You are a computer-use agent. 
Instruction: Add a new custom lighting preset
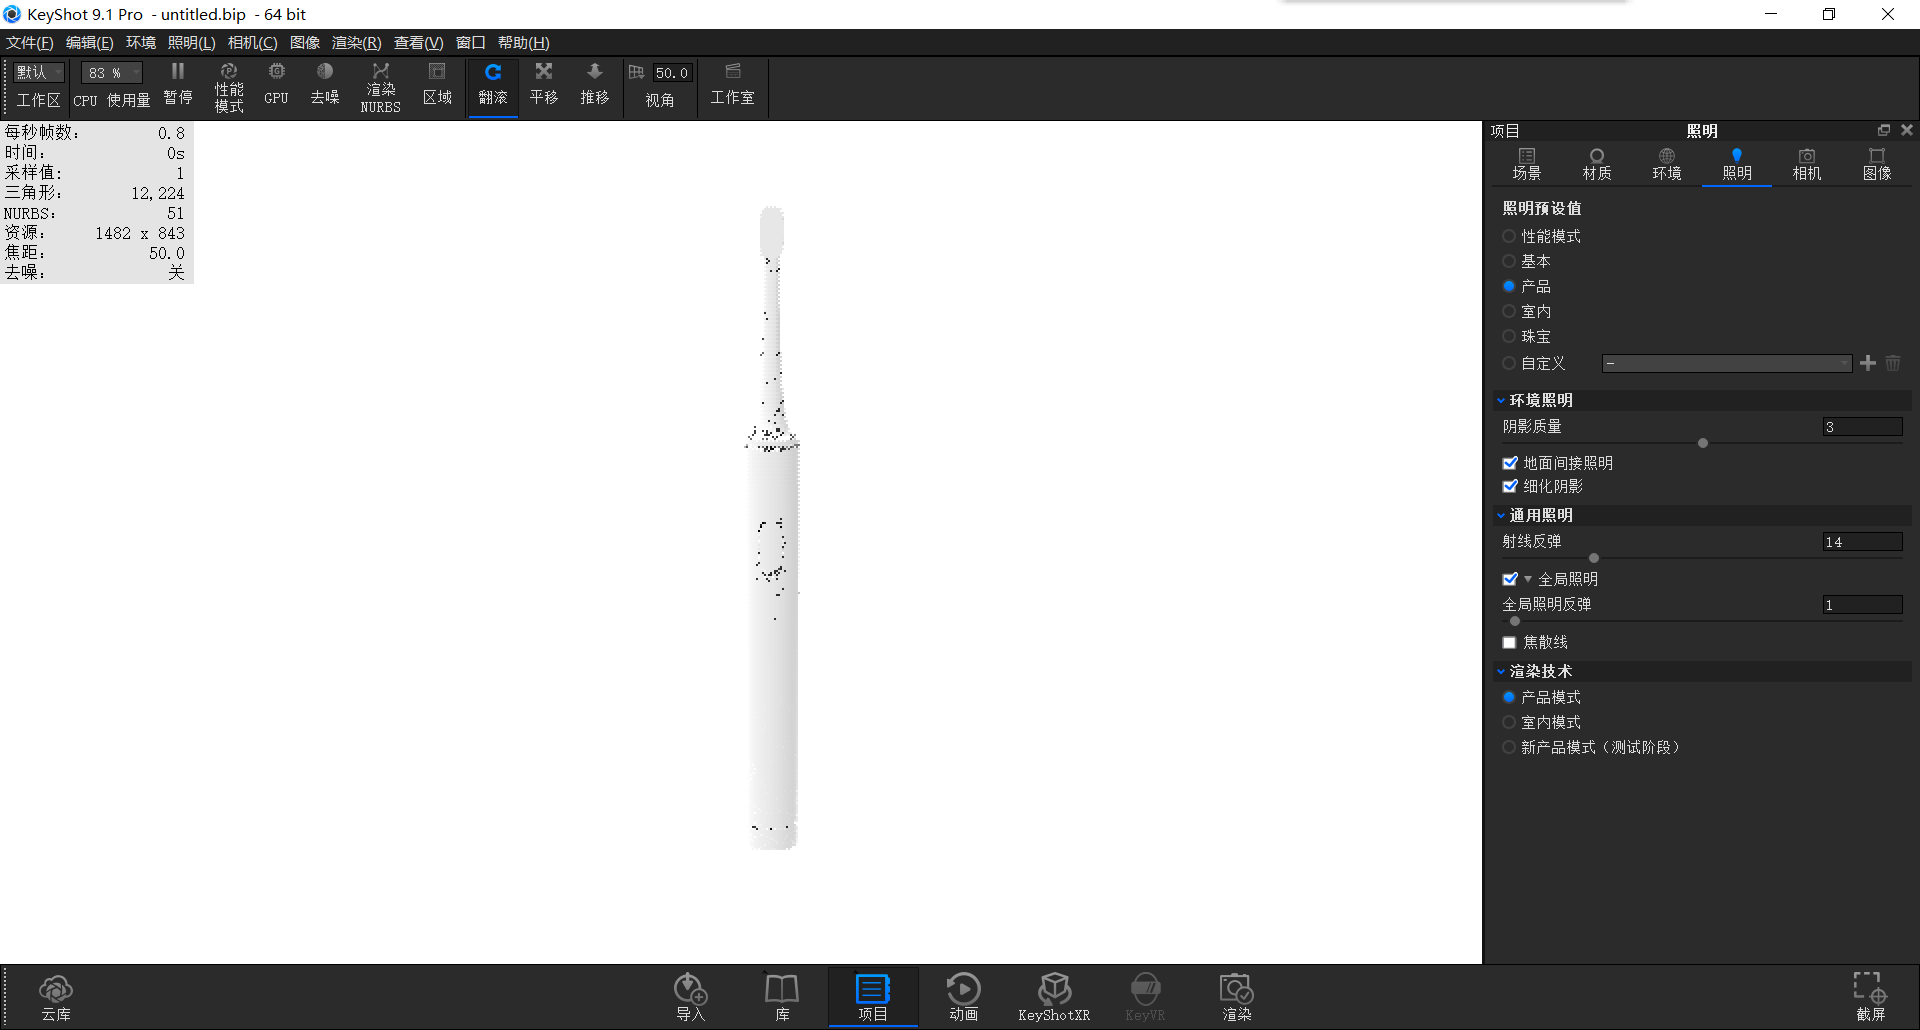click(x=1867, y=363)
